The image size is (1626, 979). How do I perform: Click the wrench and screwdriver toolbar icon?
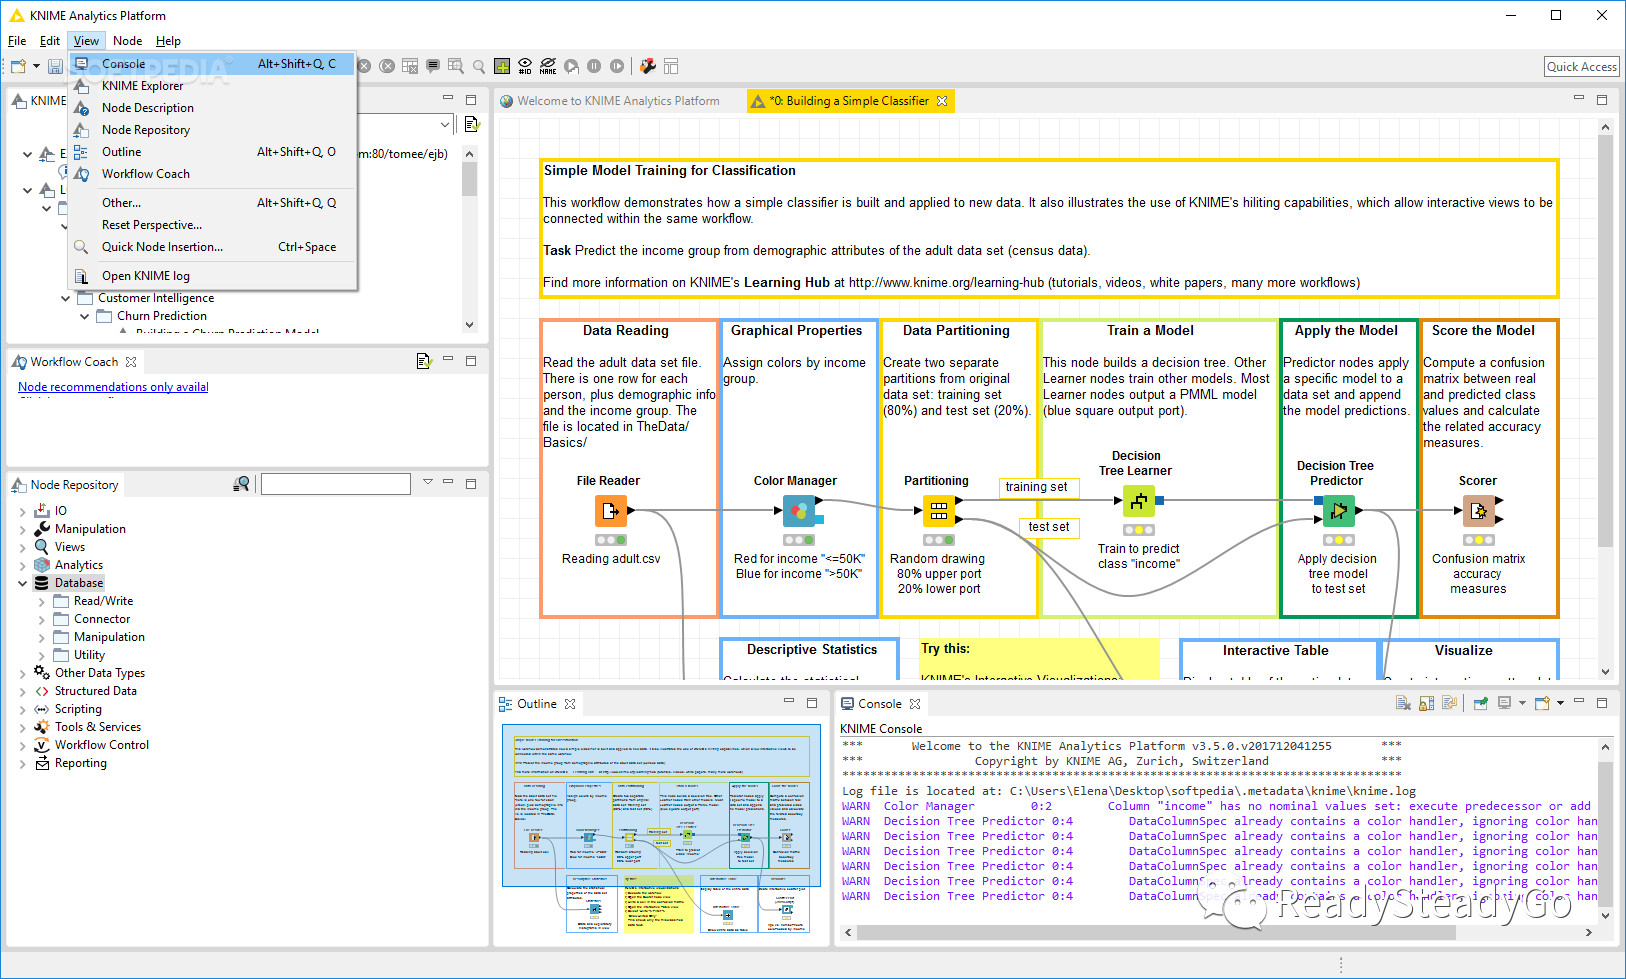tap(648, 66)
